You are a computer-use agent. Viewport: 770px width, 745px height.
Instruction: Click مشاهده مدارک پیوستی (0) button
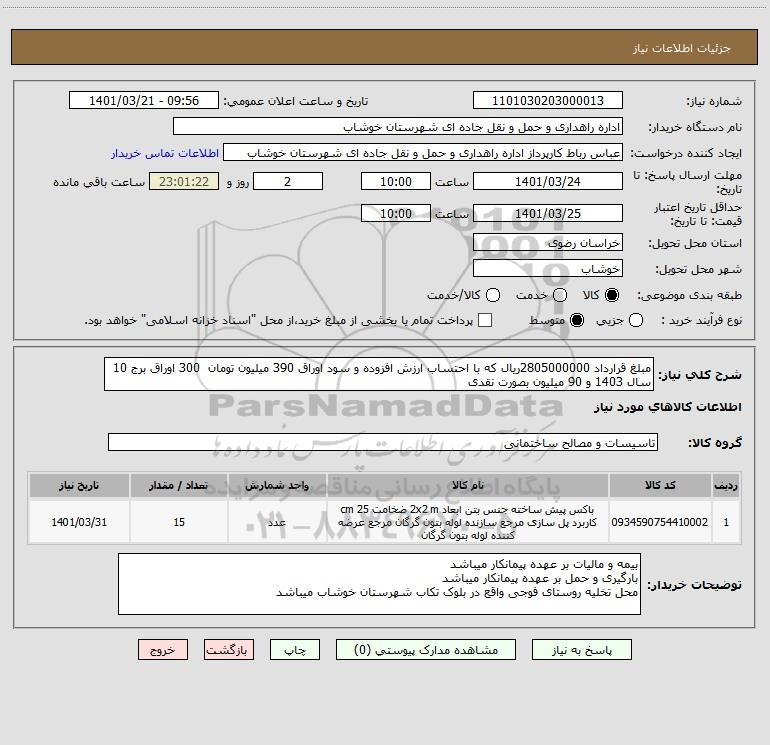tap(426, 650)
